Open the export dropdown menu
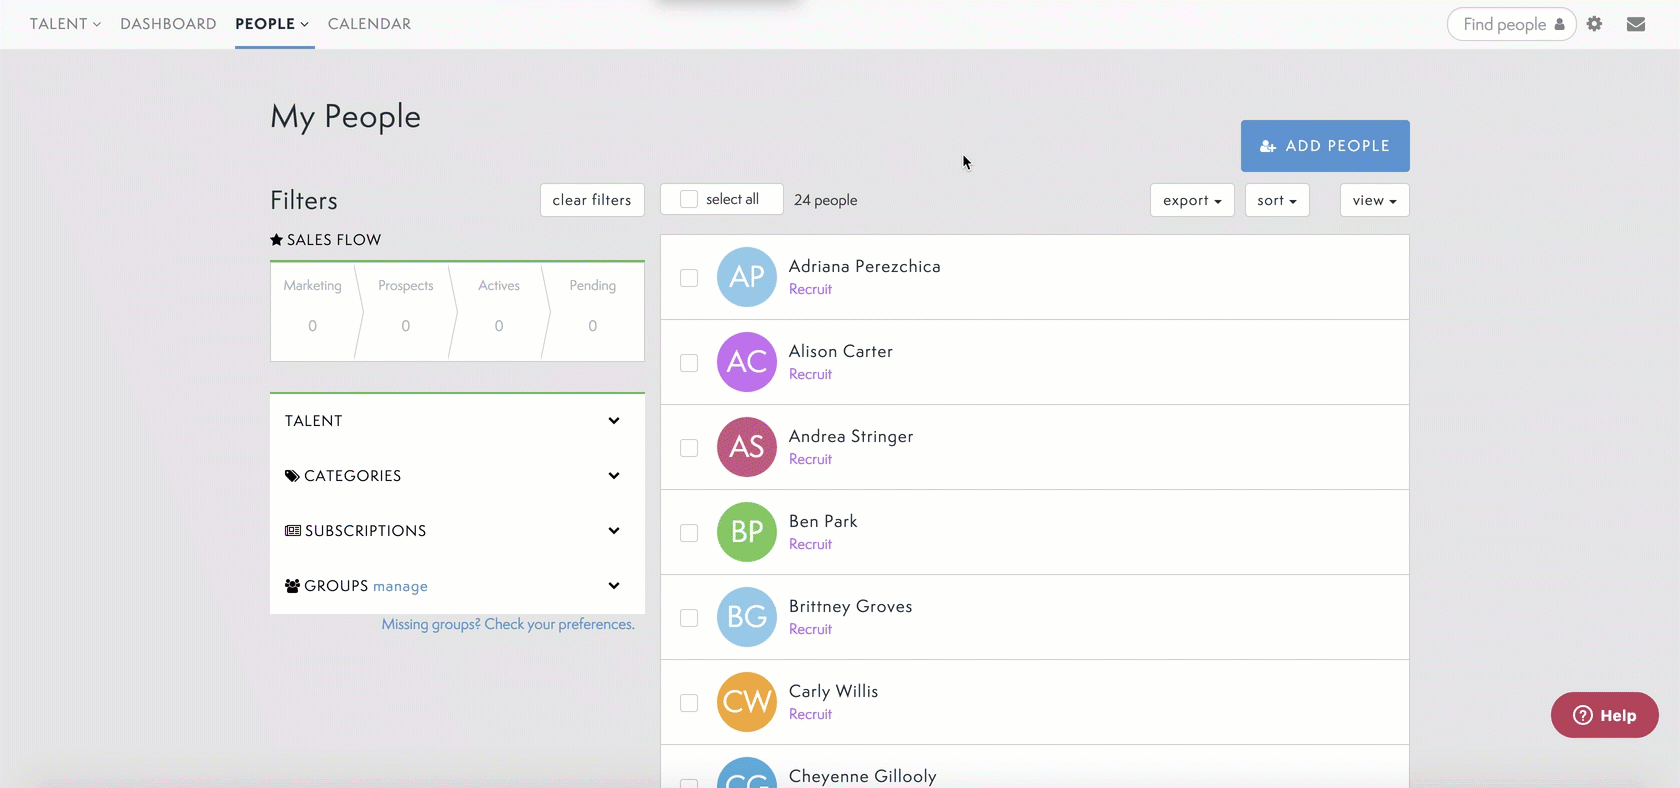 coord(1191,200)
